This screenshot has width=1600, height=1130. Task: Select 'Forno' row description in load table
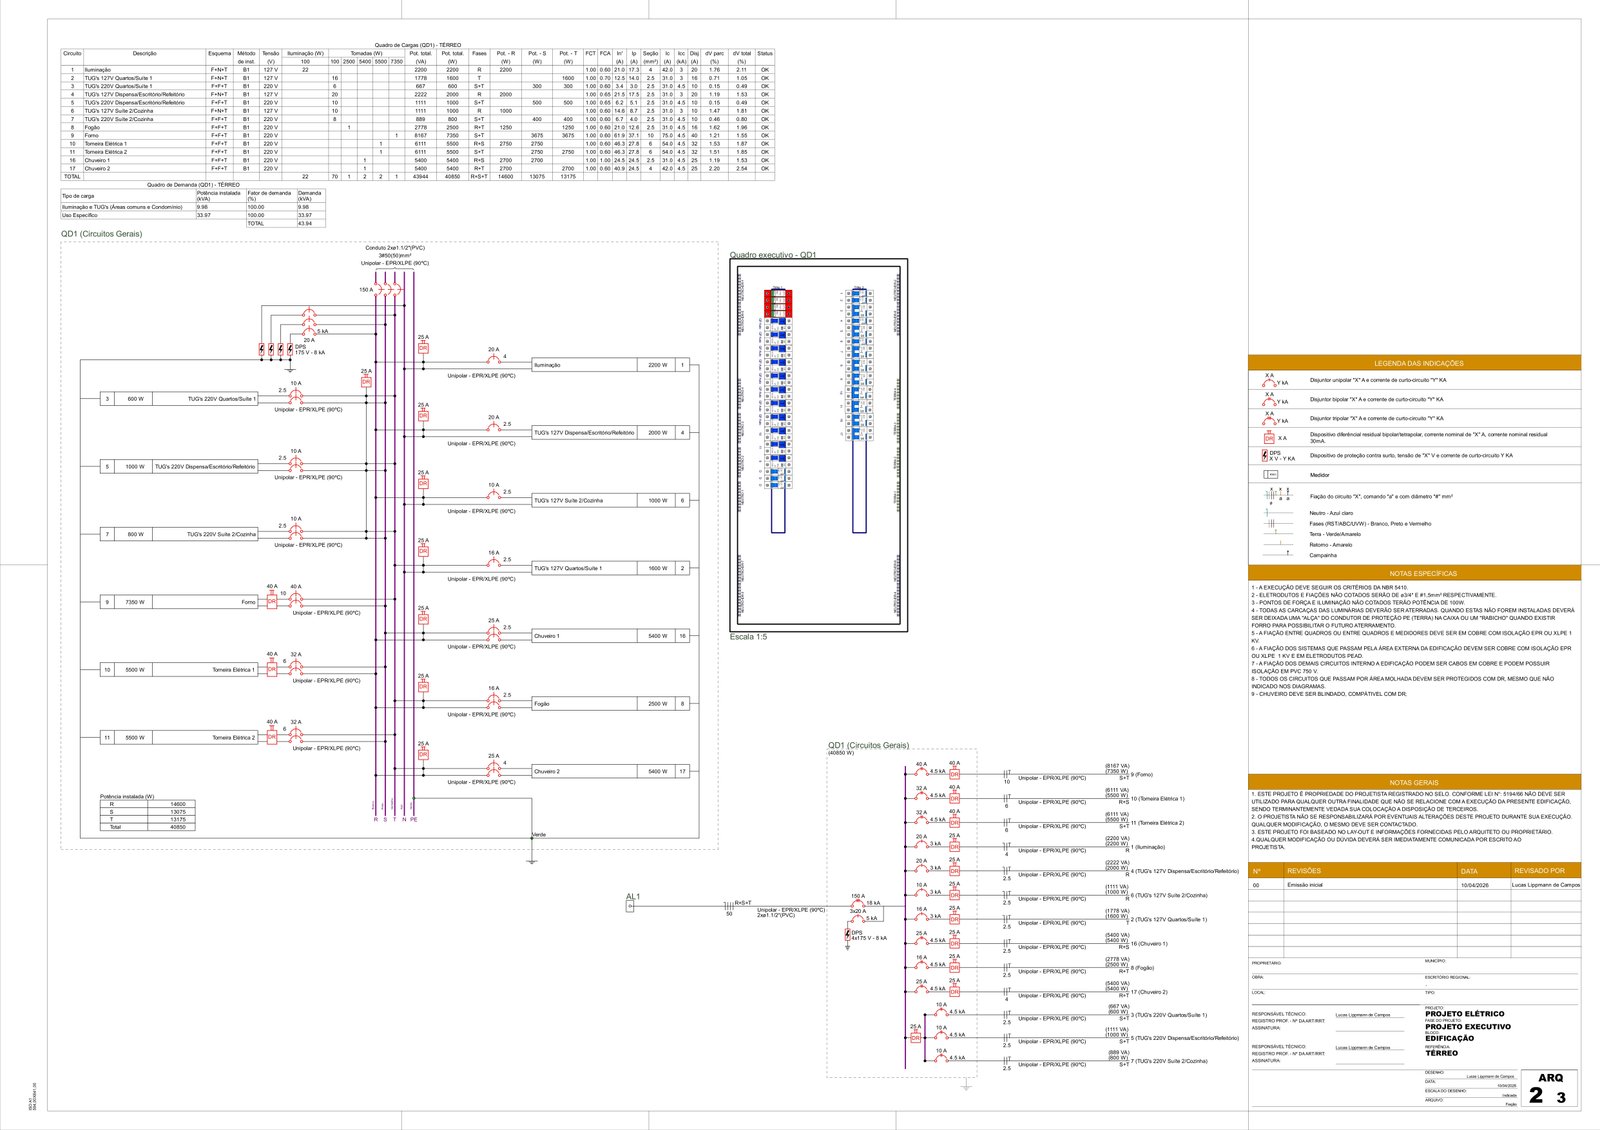[92, 135]
